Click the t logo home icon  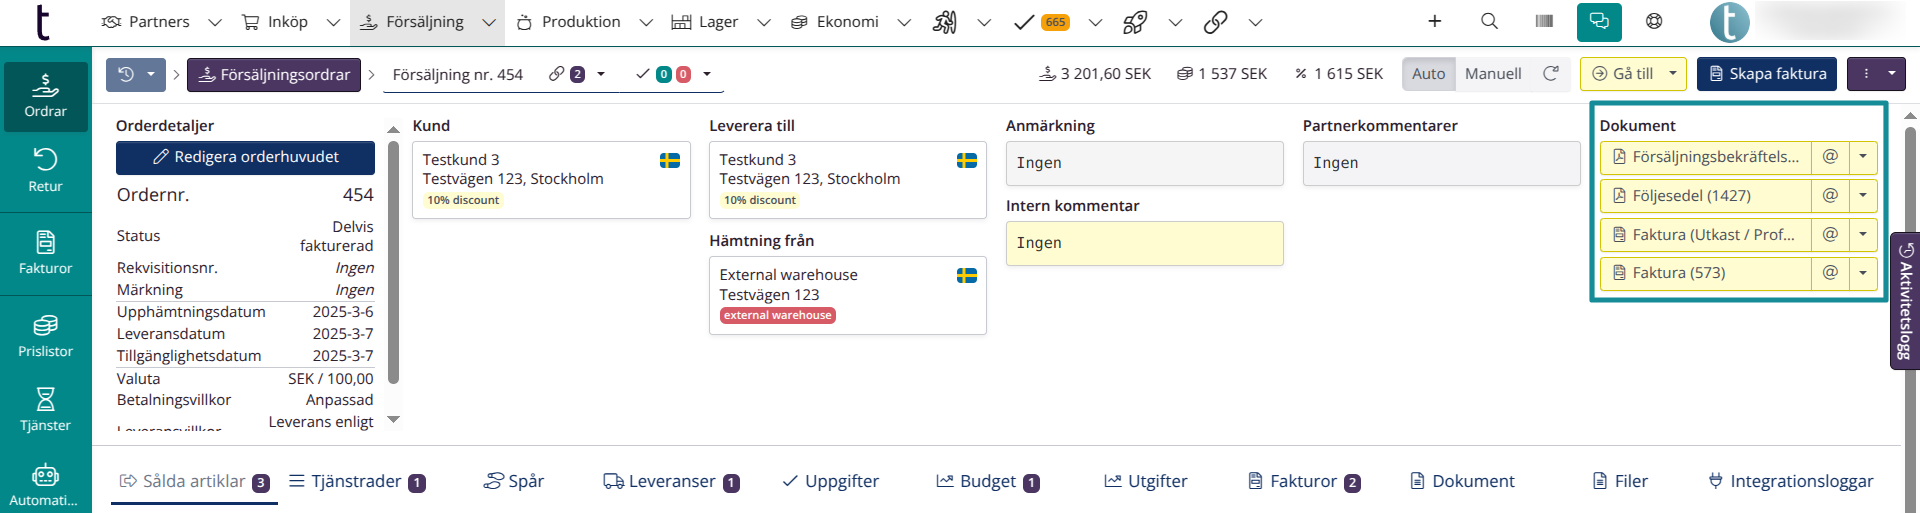(x=42, y=22)
